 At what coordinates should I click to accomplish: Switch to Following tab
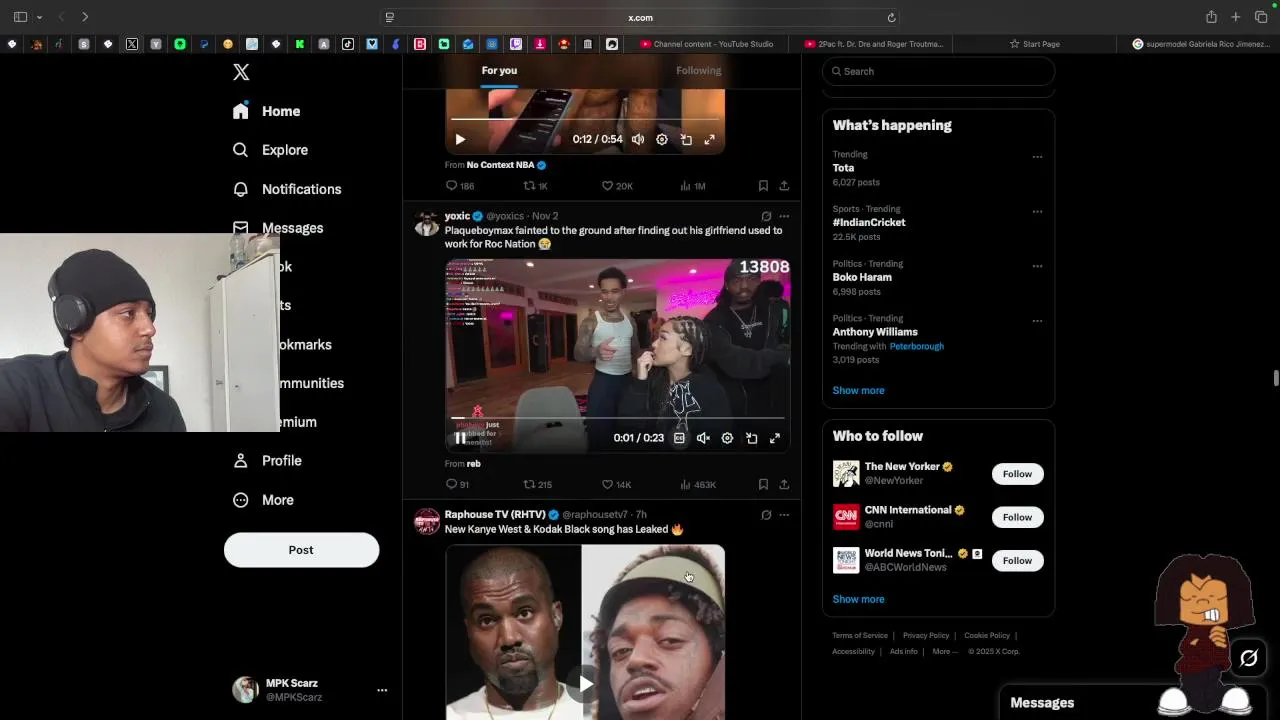click(698, 71)
